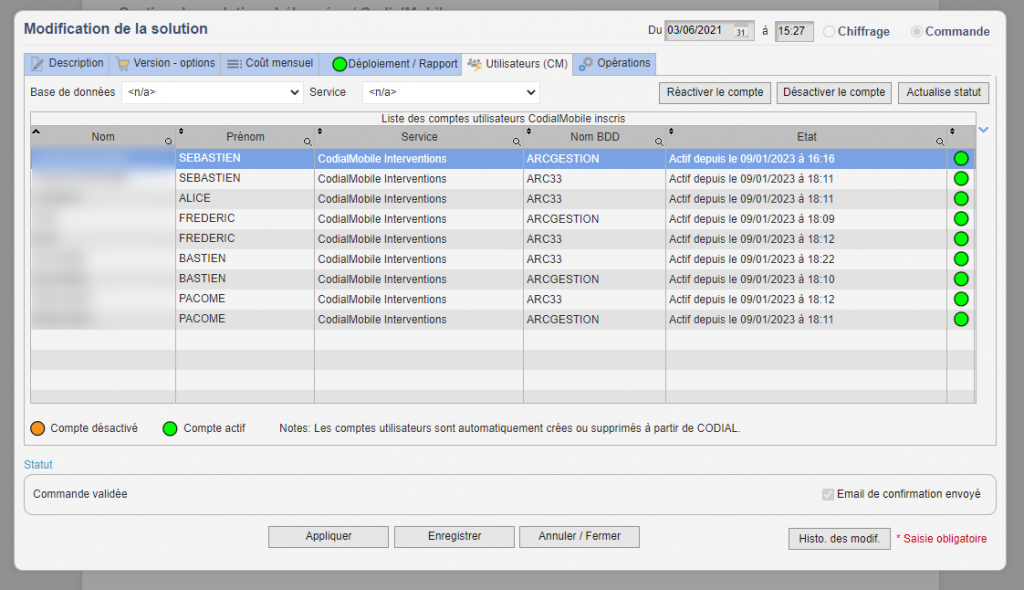Viewport: 1024px width, 590px height.
Task: Click the shopping cart icon on Version - options tab
Action: (122, 62)
